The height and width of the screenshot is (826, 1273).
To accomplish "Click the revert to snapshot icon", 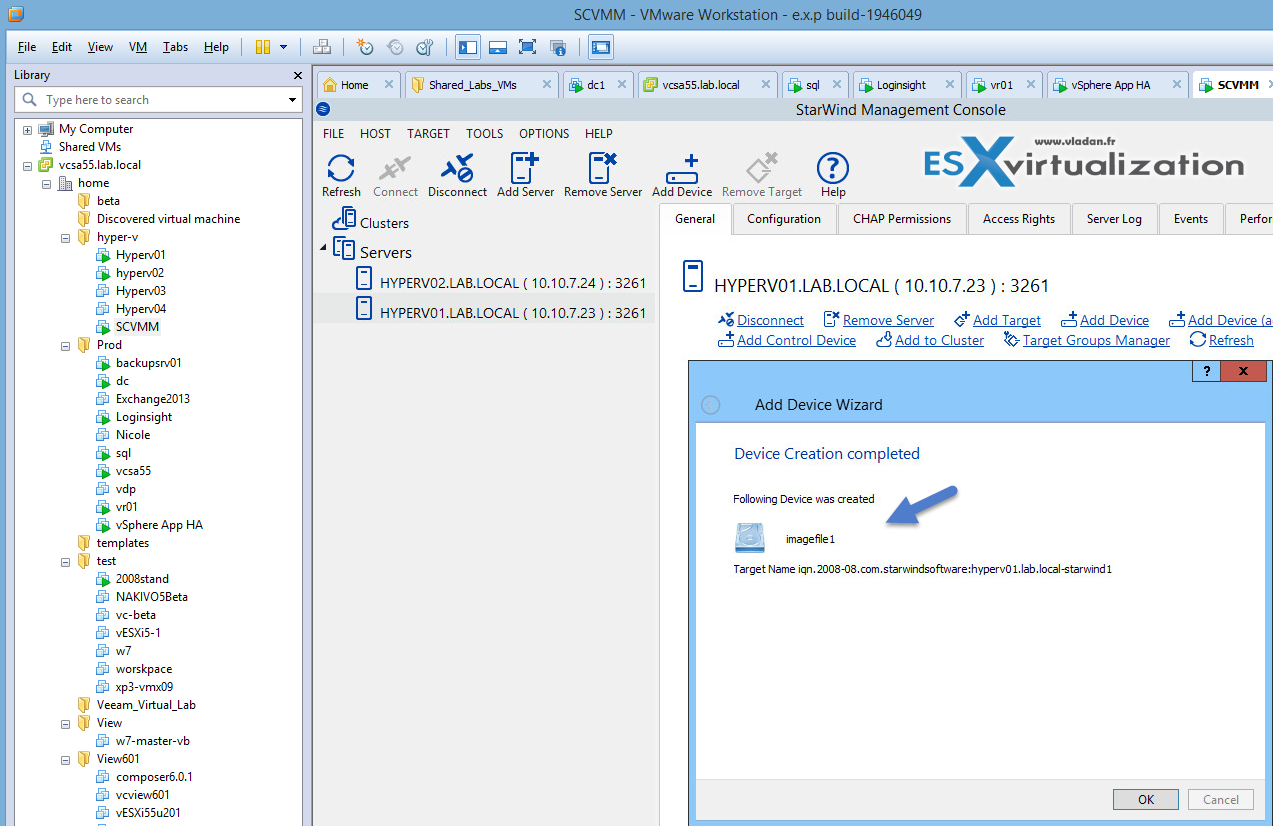I will point(395,47).
